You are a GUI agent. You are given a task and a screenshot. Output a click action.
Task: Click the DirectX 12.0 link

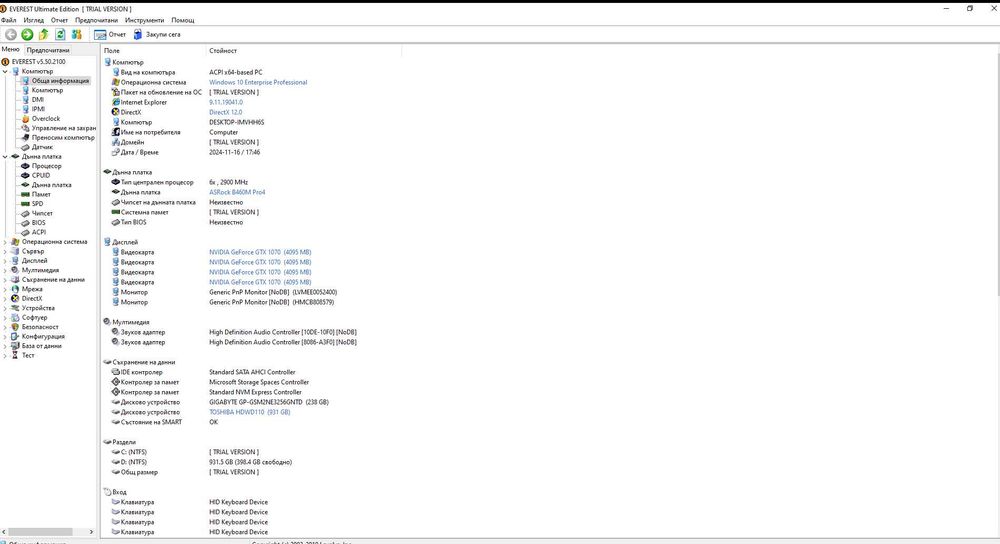click(226, 112)
